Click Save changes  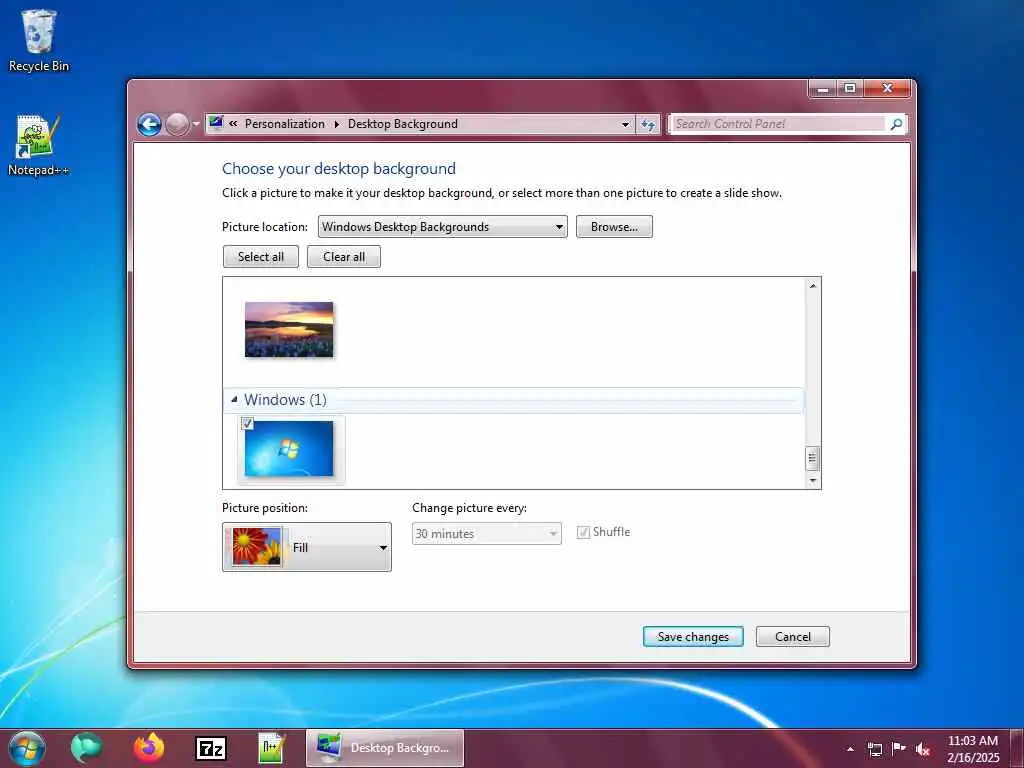pyautogui.click(x=693, y=637)
